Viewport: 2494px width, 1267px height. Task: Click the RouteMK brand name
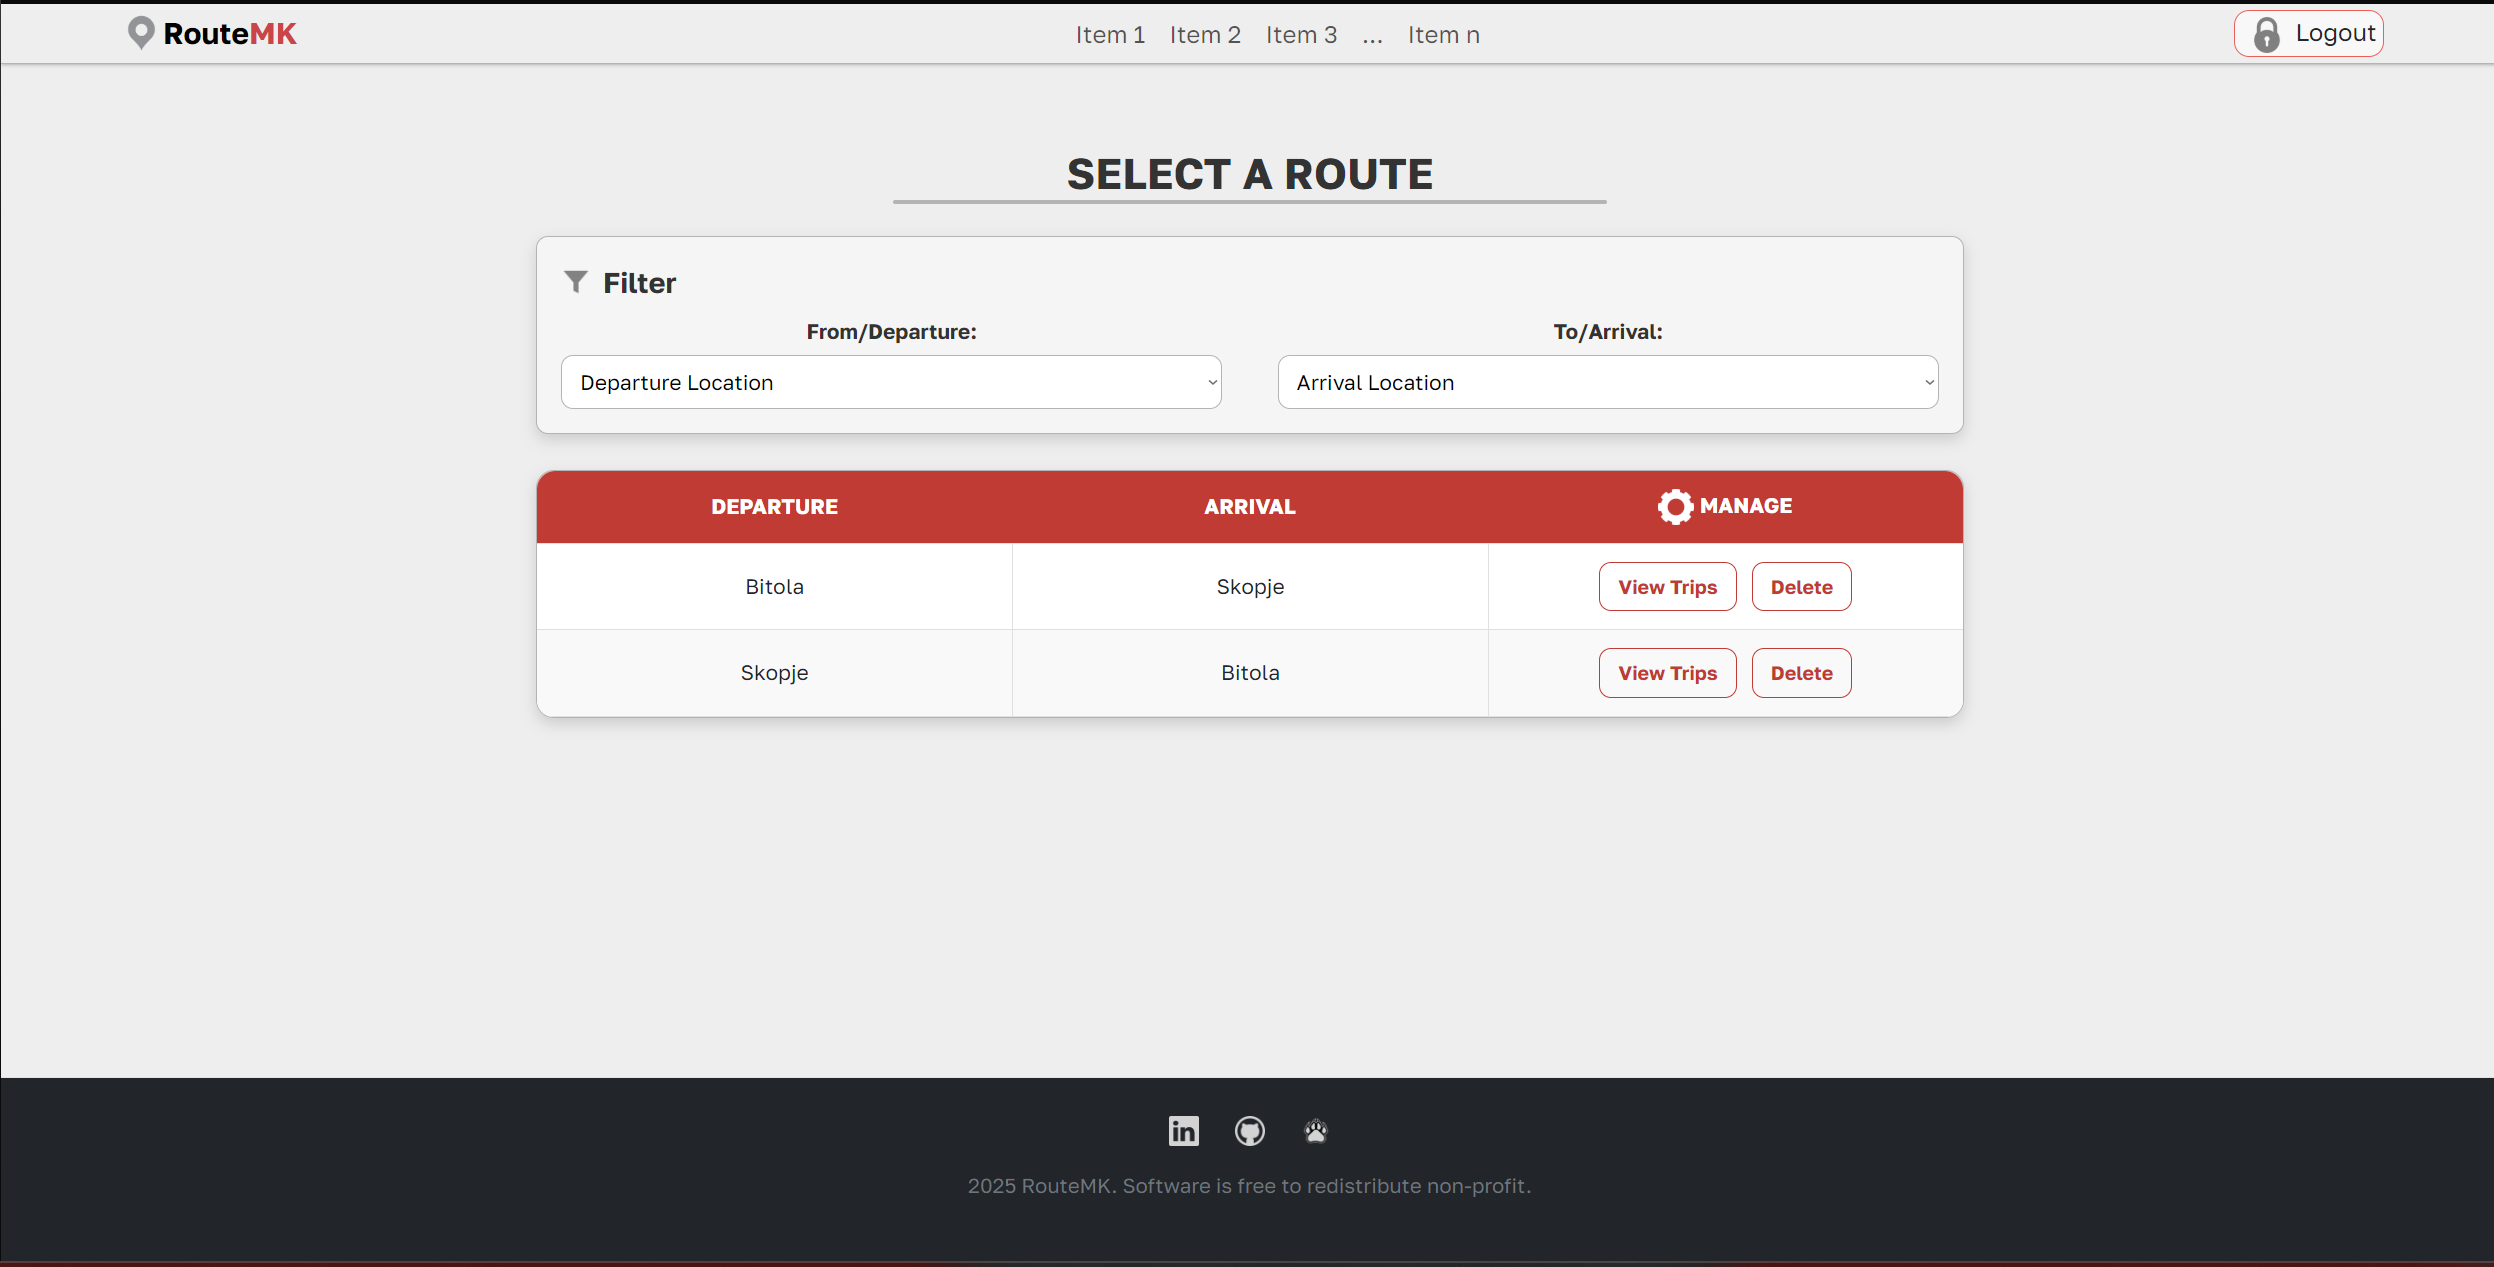[x=230, y=34]
